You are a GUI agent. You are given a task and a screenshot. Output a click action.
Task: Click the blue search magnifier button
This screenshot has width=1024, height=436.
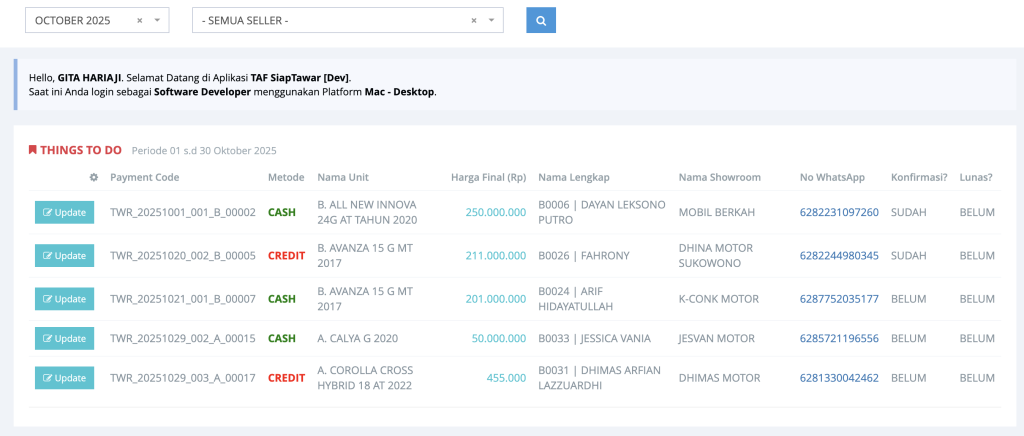pyautogui.click(x=541, y=20)
